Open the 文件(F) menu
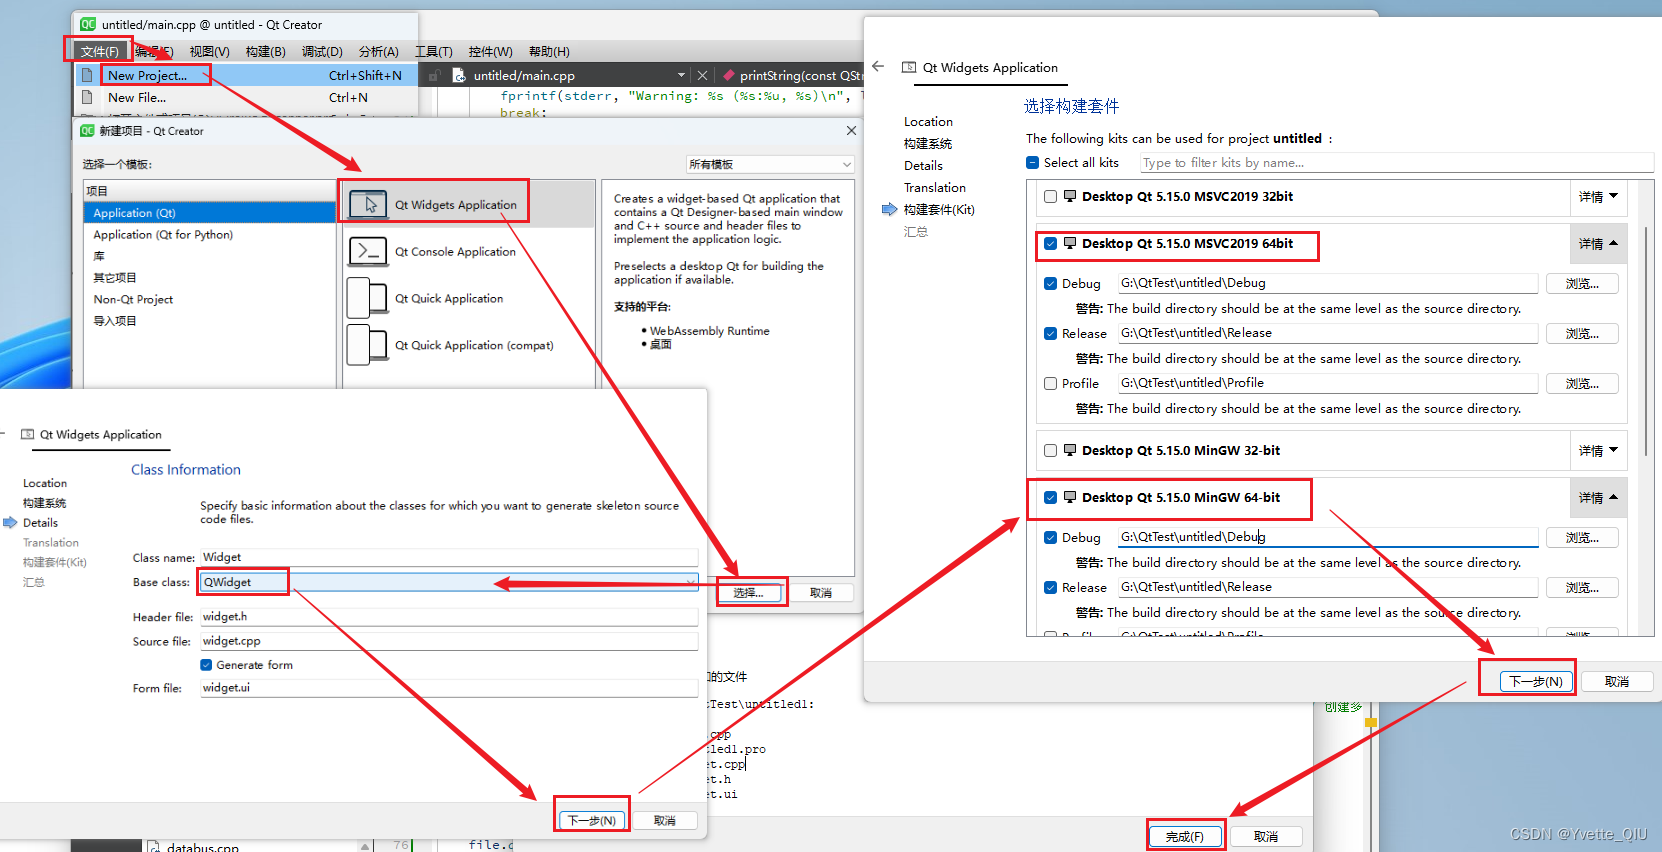This screenshot has width=1662, height=852. (99, 51)
